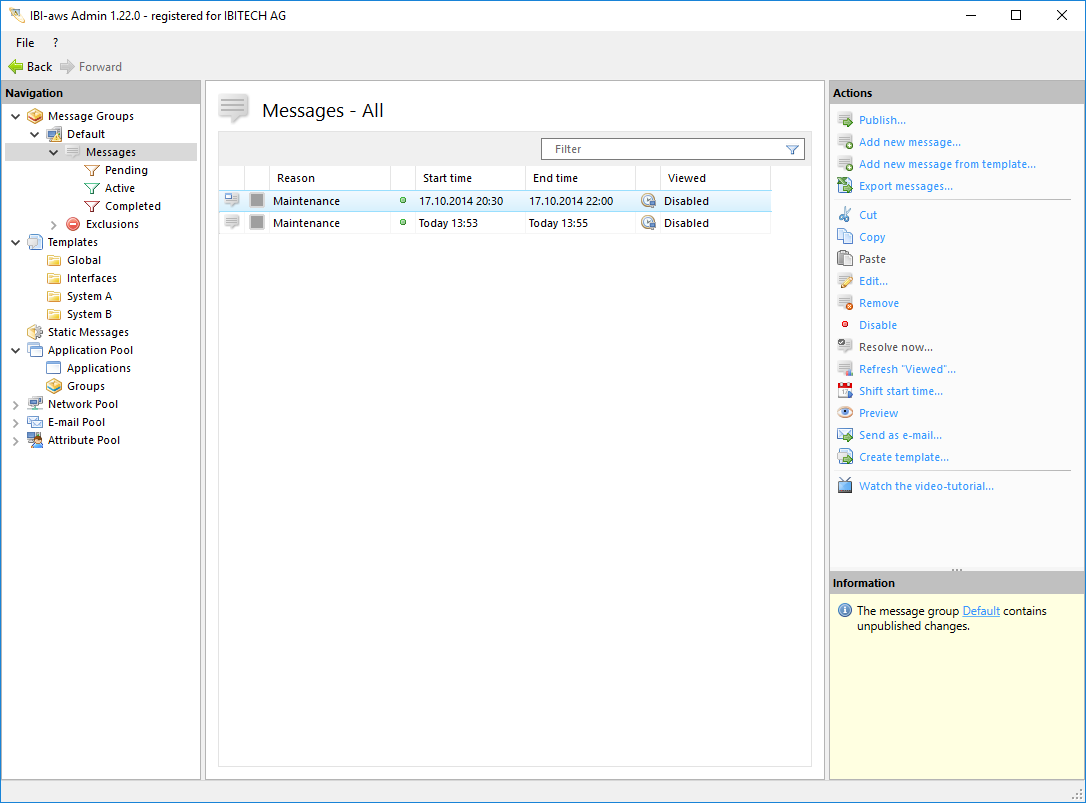Click Add new message from template link
The height and width of the screenshot is (803, 1086).
(x=946, y=164)
